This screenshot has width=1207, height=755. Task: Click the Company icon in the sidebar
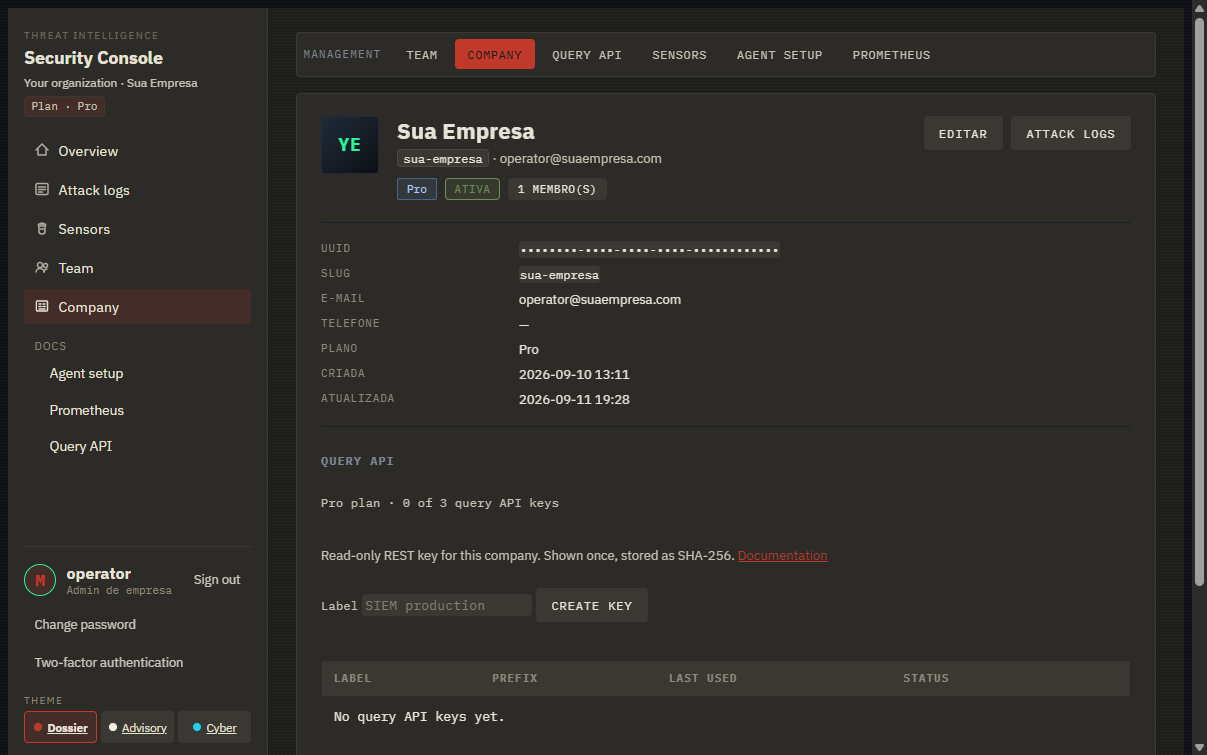click(41, 307)
